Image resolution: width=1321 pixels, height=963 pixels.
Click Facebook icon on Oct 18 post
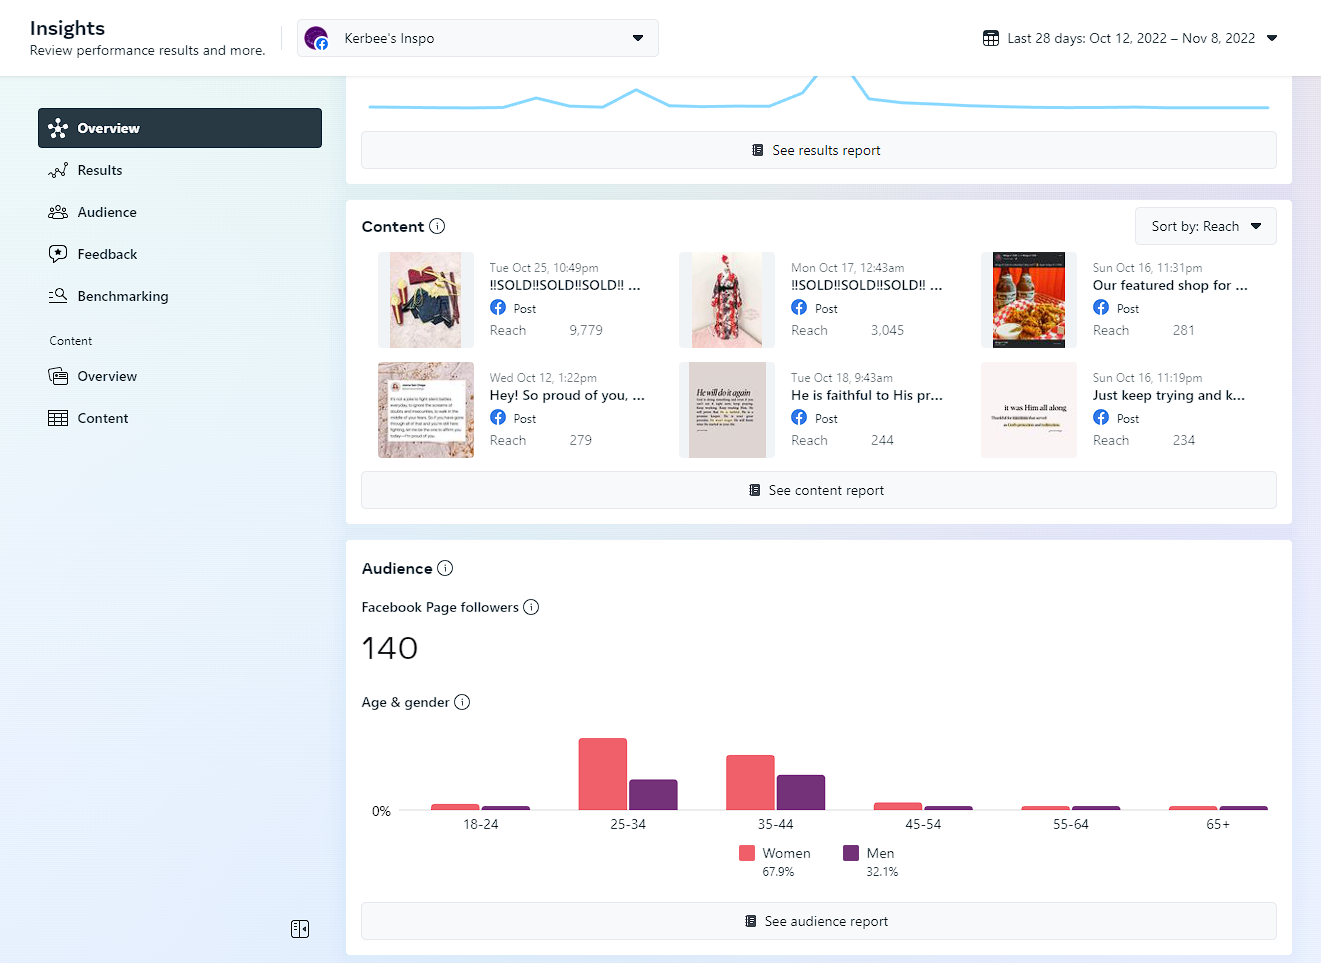click(799, 418)
